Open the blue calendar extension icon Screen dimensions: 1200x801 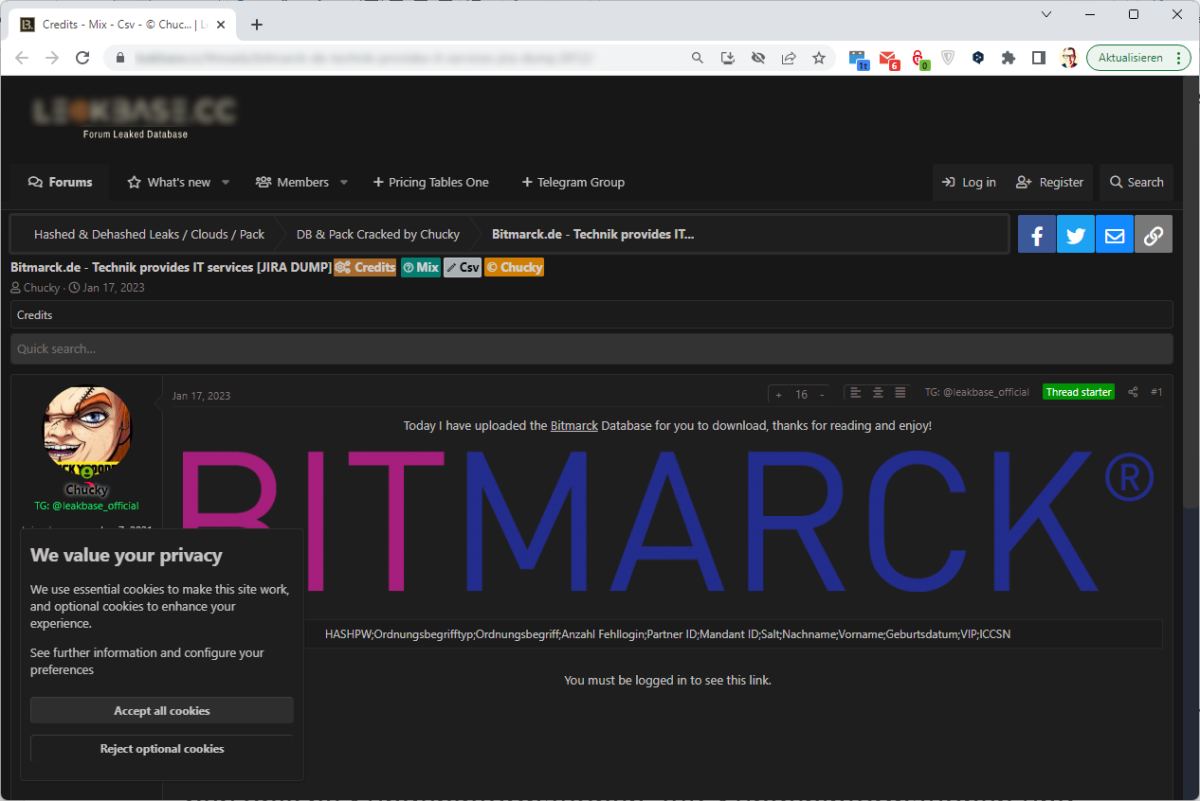click(858, 59)
